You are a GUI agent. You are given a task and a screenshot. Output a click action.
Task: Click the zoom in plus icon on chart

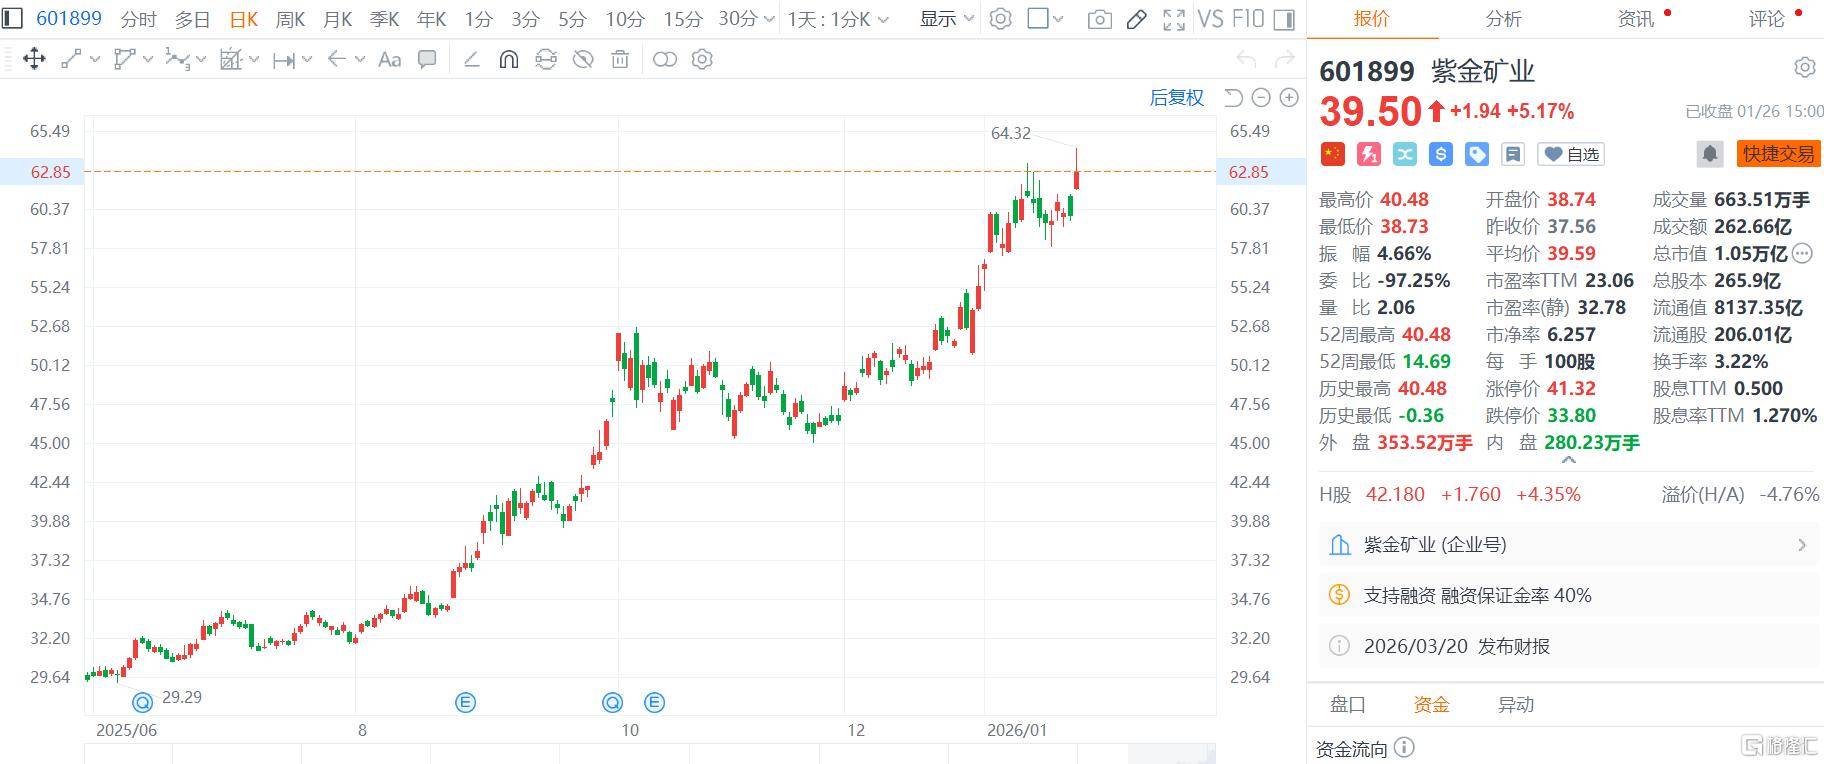pos(1289,98)
